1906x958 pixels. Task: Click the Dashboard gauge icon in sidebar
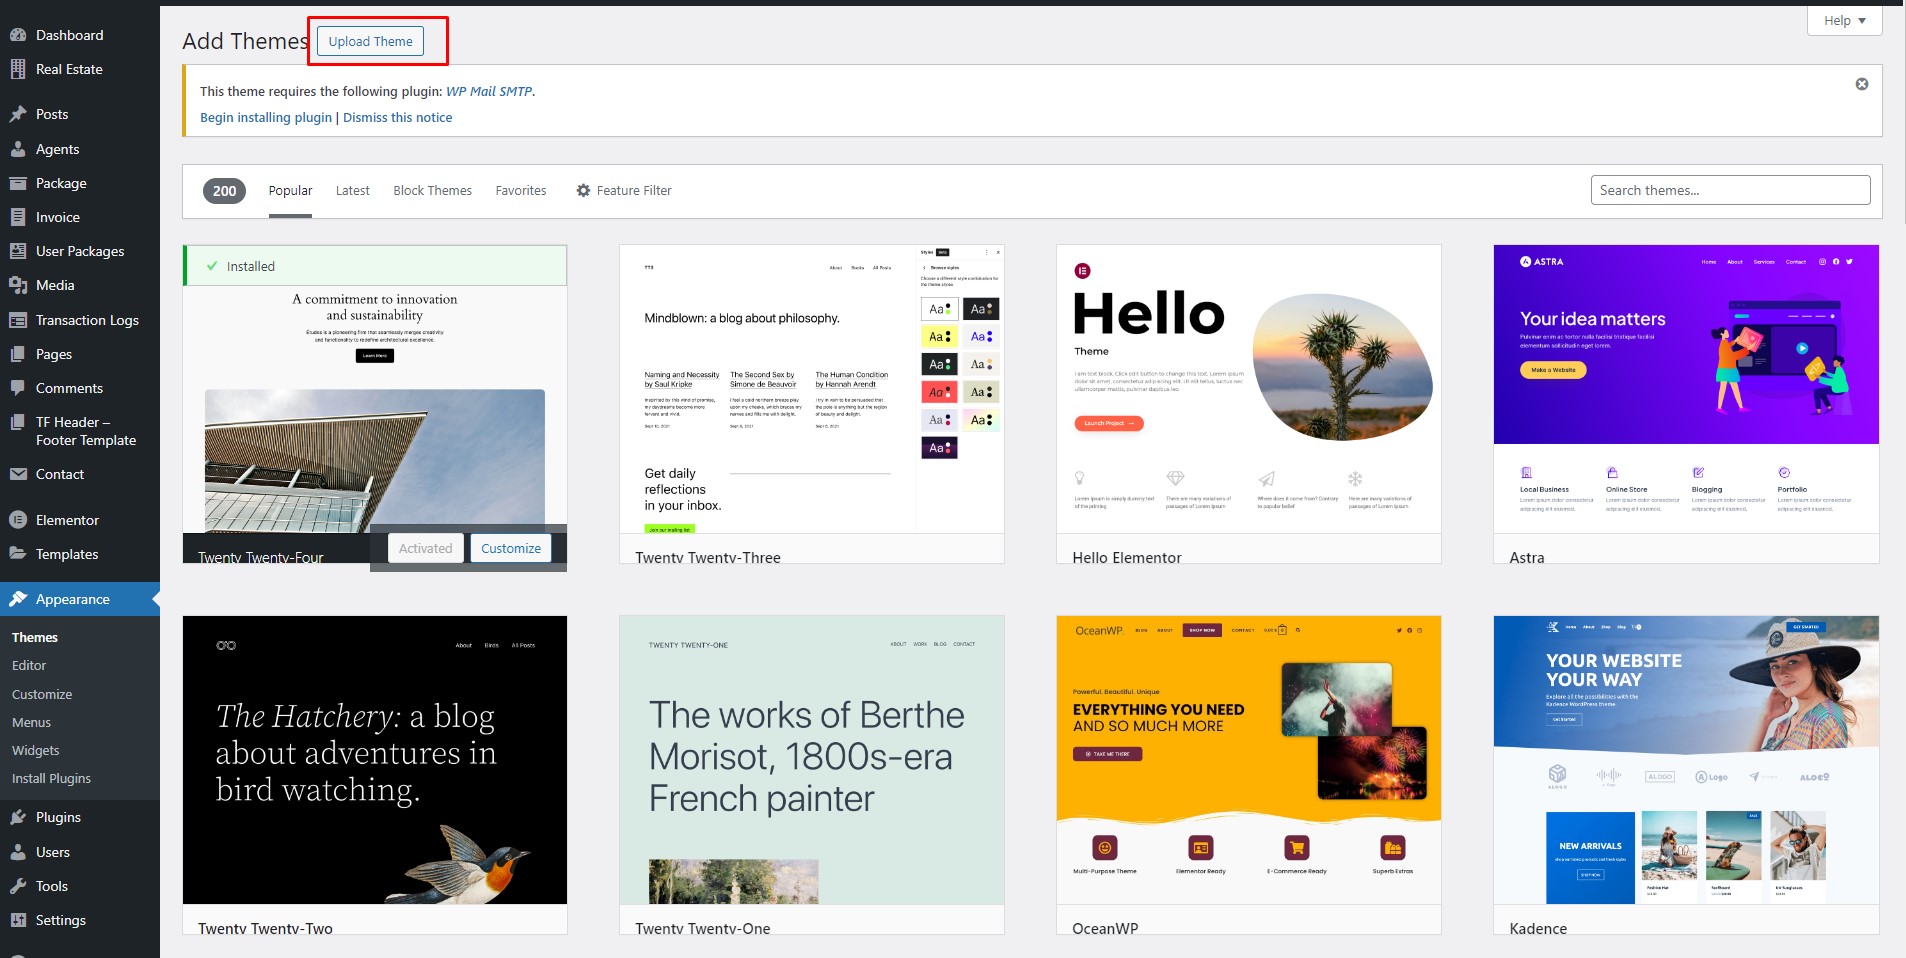pyautogui.click(x=18, y=35)
